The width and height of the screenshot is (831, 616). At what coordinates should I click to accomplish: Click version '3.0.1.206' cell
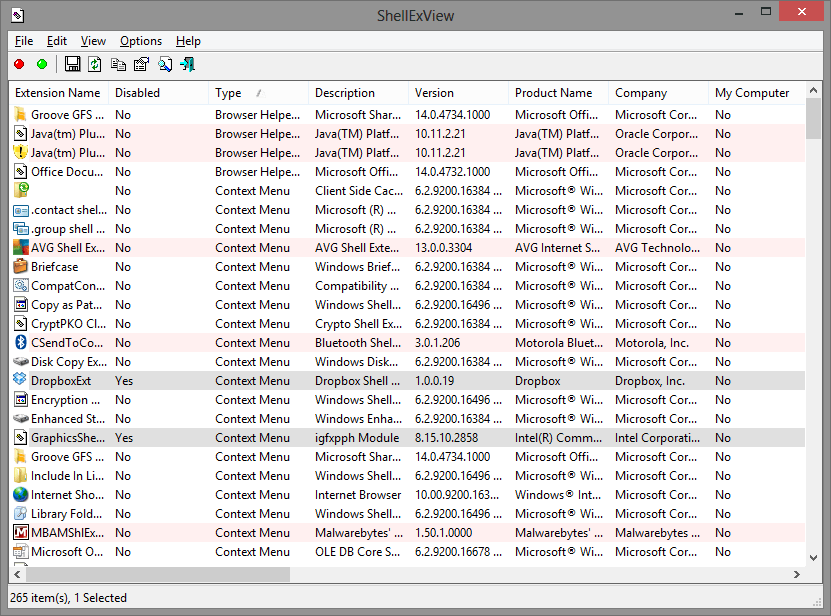click(437, 343)
